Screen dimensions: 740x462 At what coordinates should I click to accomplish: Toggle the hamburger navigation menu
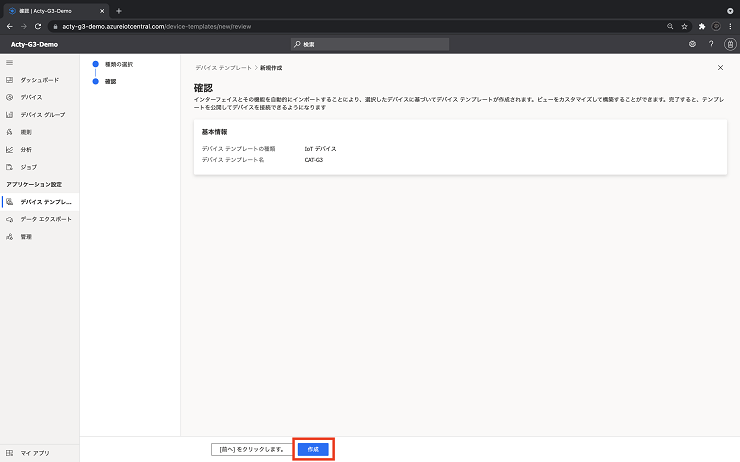9,62
